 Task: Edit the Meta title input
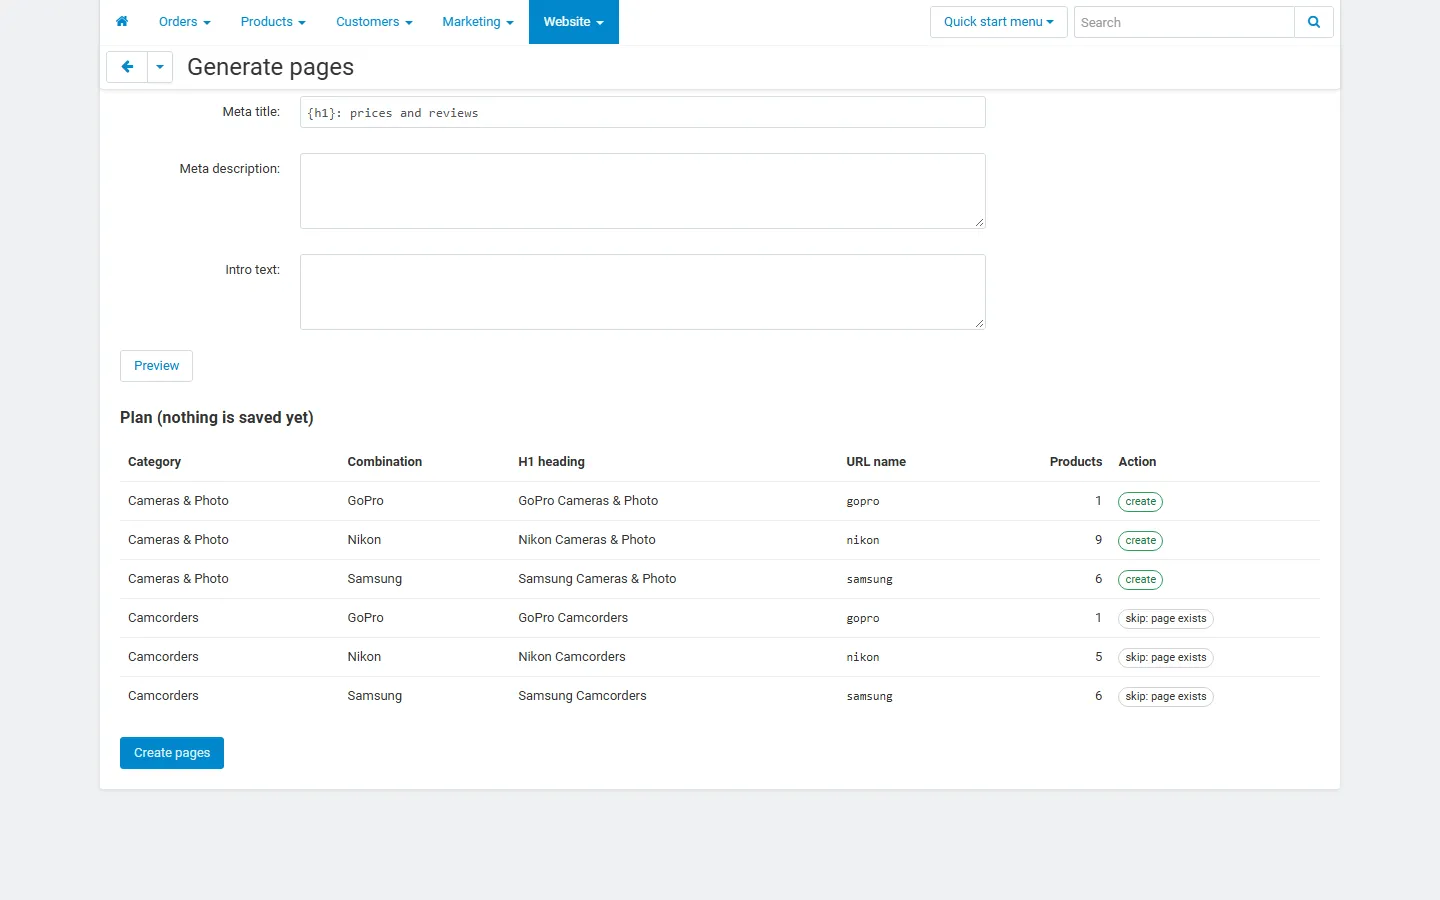pyautogui.click(x=643, y=112)
